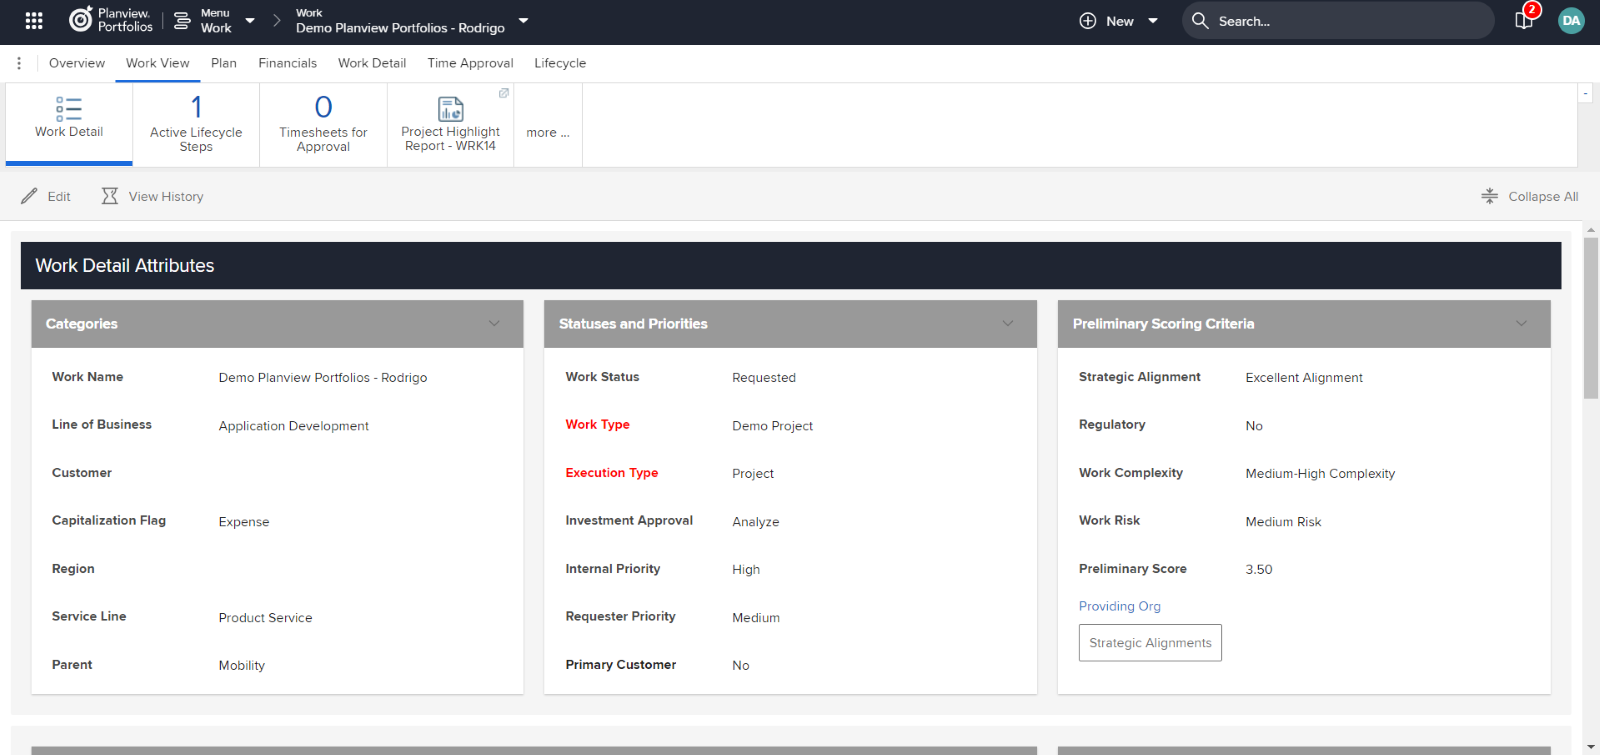
Task: Click the Medium-High Complexity value
Action: (1320, 474)
